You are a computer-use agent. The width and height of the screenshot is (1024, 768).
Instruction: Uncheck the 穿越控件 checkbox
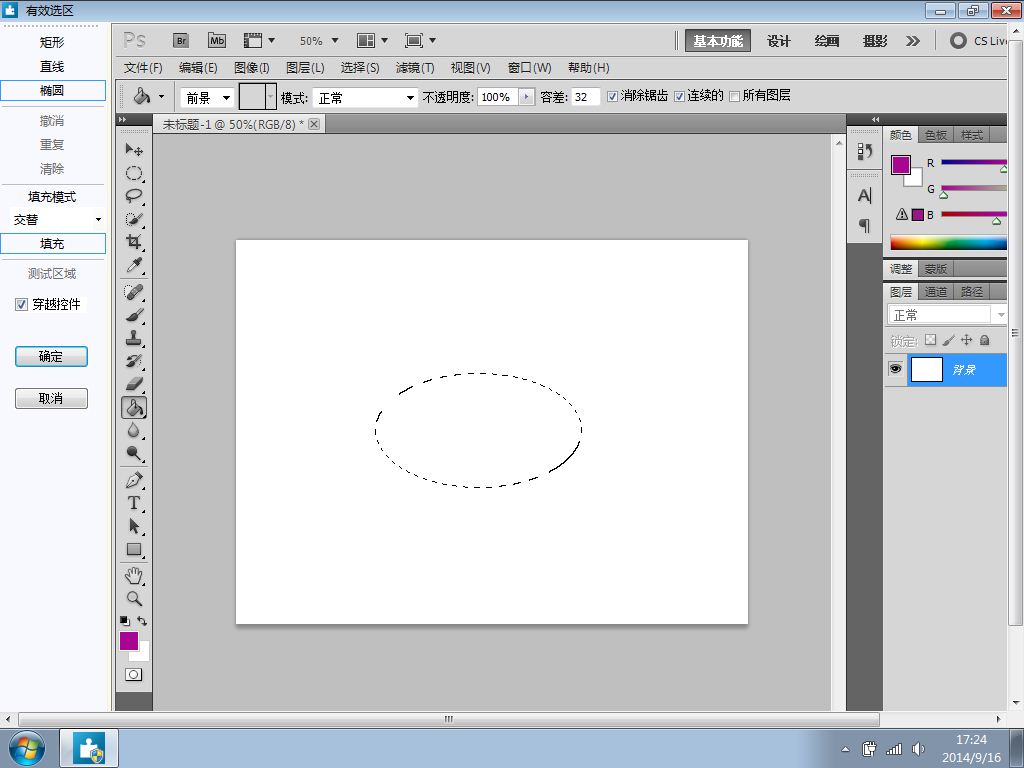pos(22,305)
